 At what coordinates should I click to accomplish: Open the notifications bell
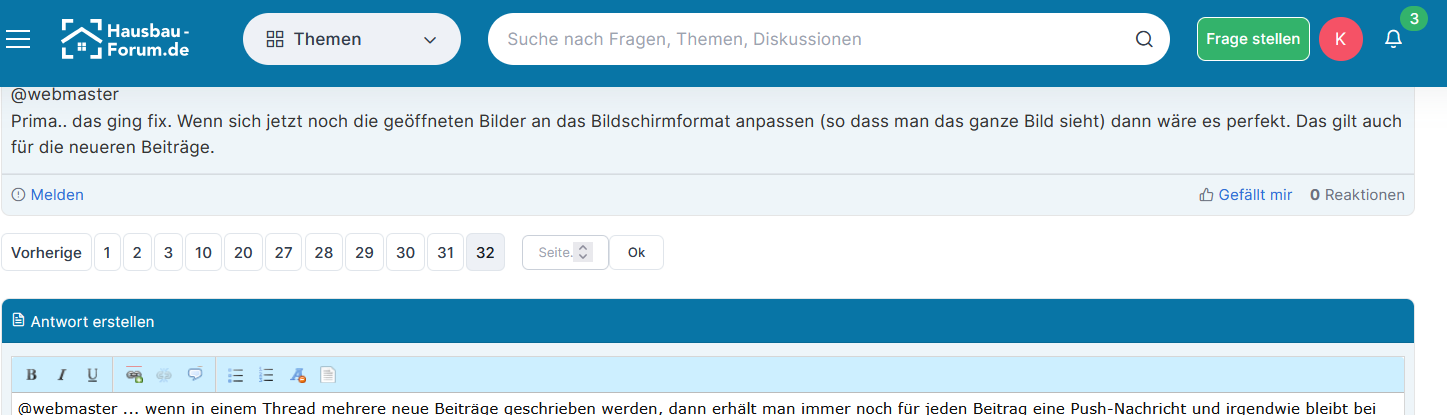pos(1393,39)
